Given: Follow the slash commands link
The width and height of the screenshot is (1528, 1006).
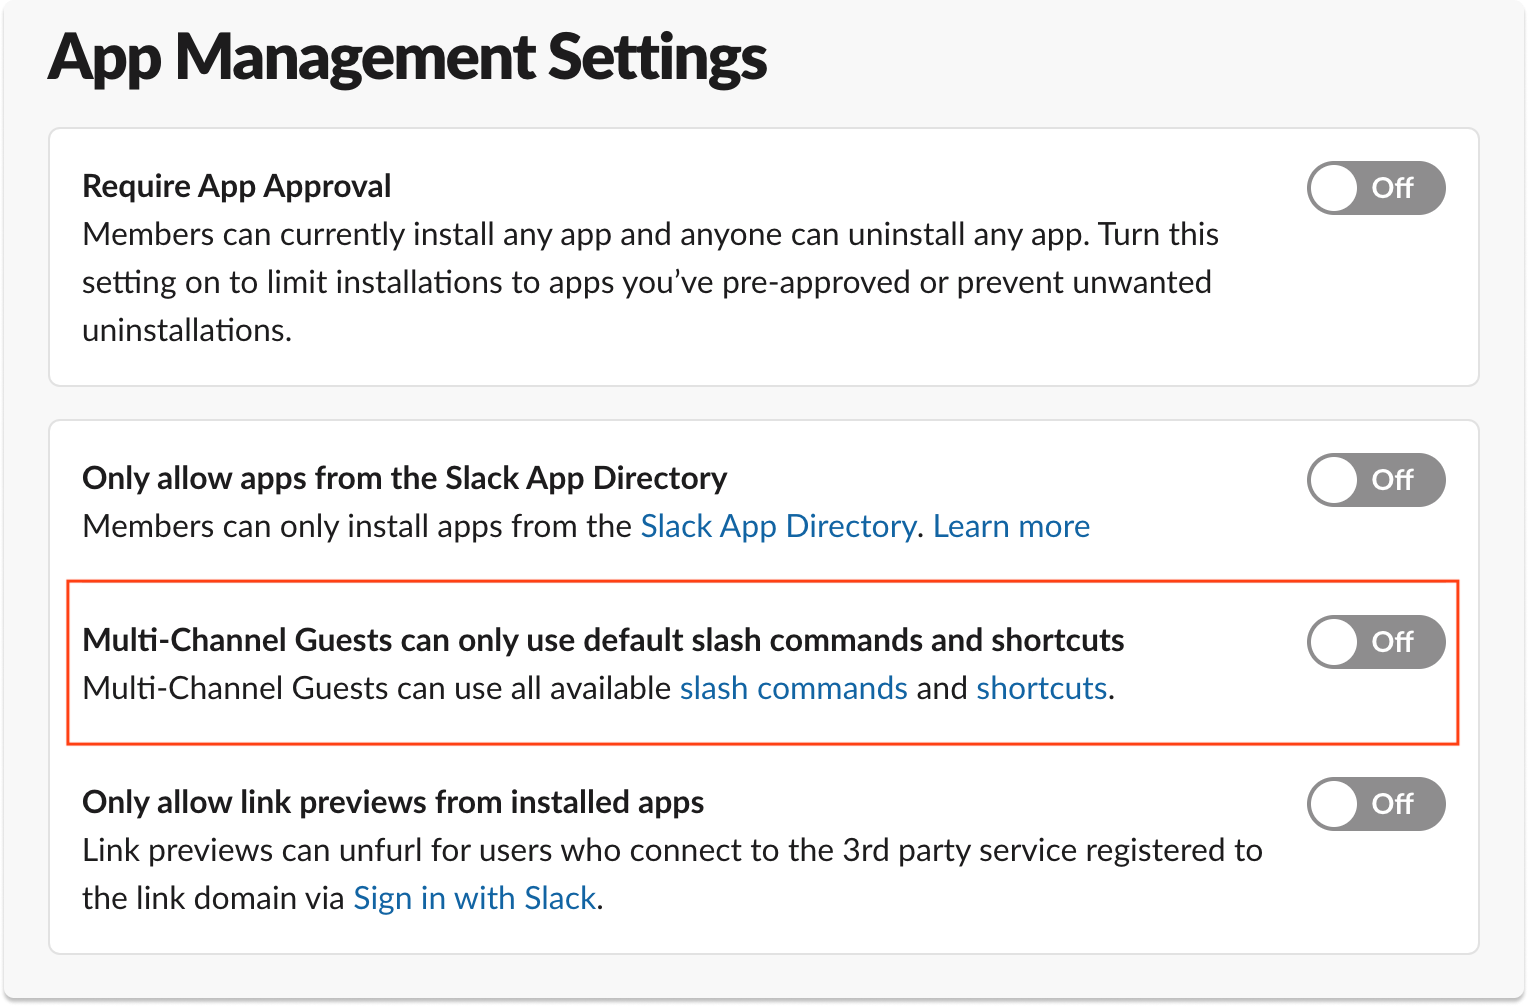Looking at the screenshot, I should tap(793, 688).
